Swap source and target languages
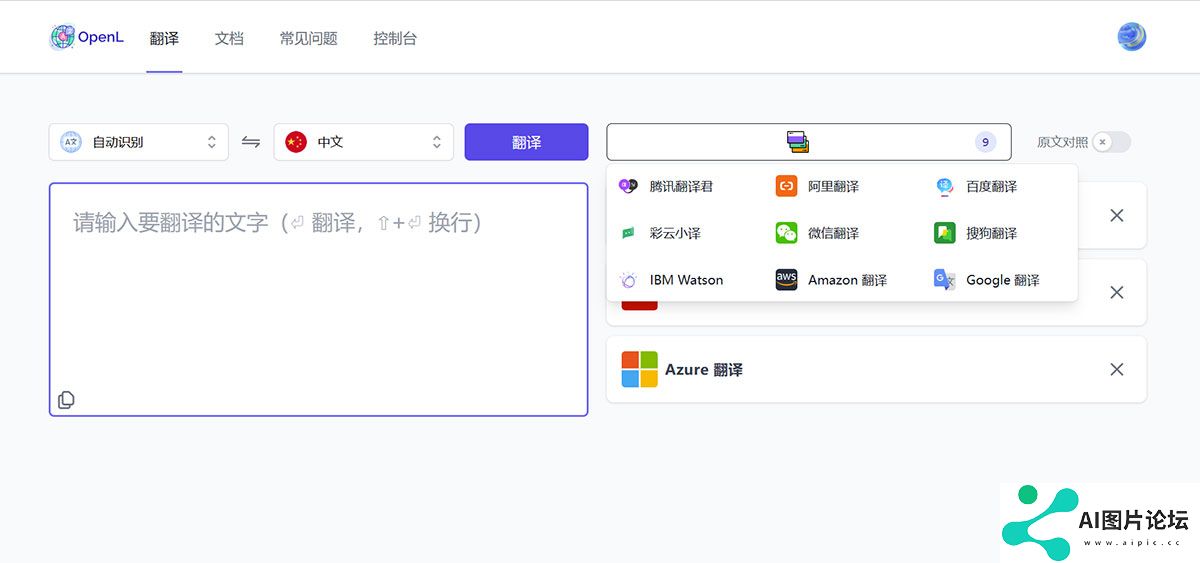 251,142
